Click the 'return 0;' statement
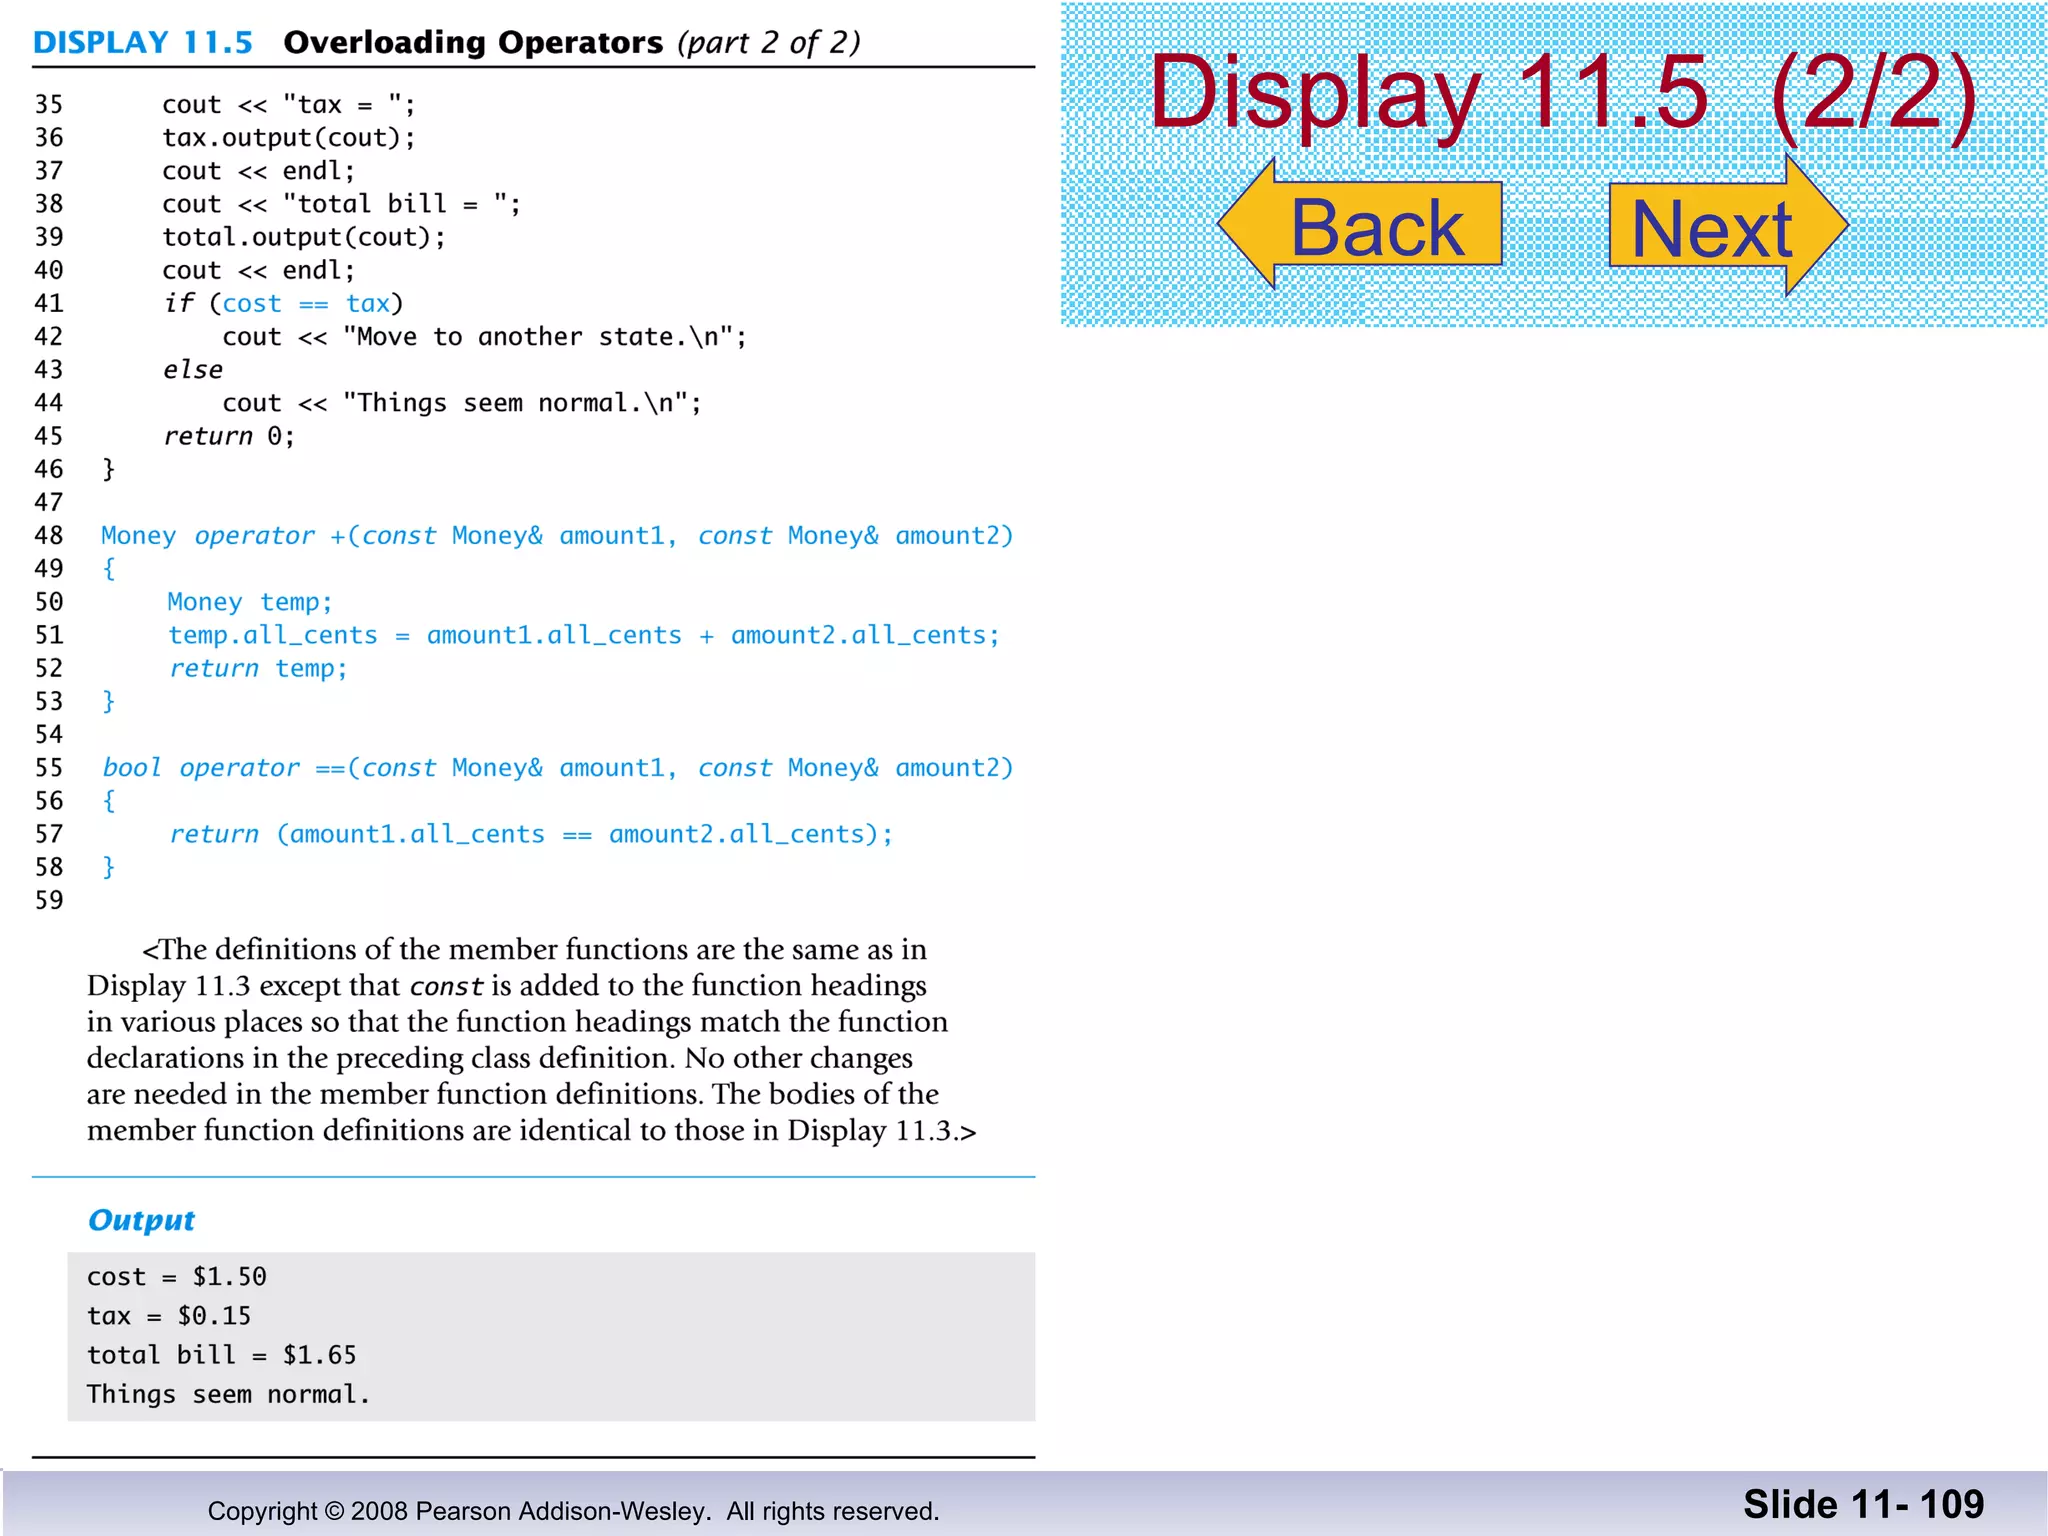Viewport: 2048px width, 1536px height. click(229, 436)
